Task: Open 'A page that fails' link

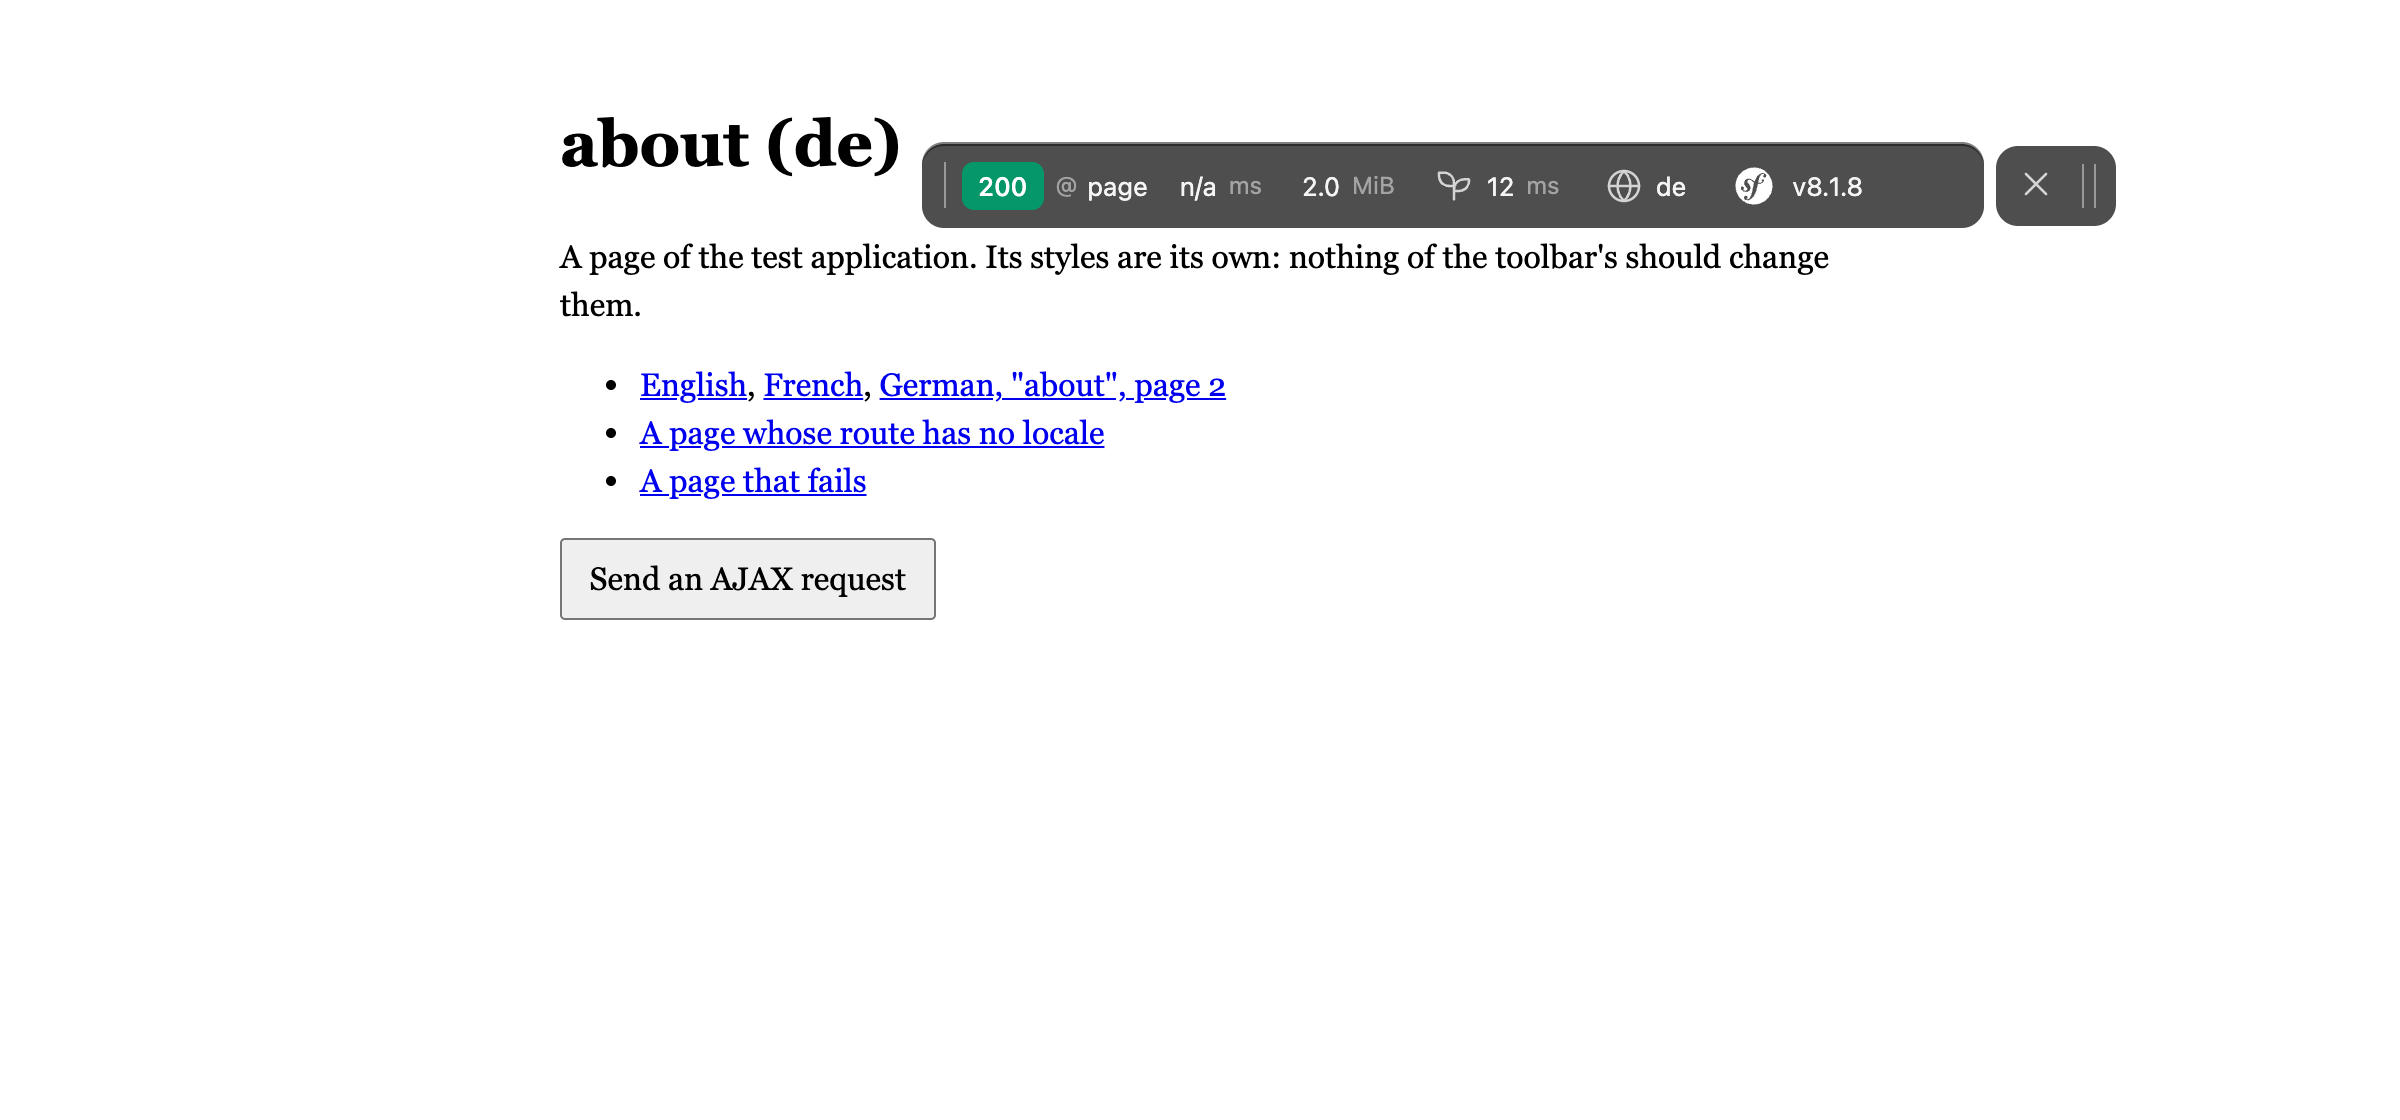Action: [x=753, y=481]
